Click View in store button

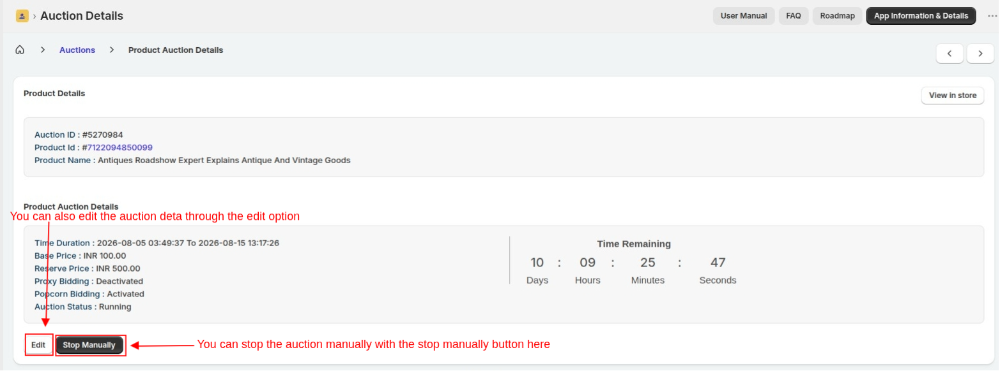click(953, 96)
